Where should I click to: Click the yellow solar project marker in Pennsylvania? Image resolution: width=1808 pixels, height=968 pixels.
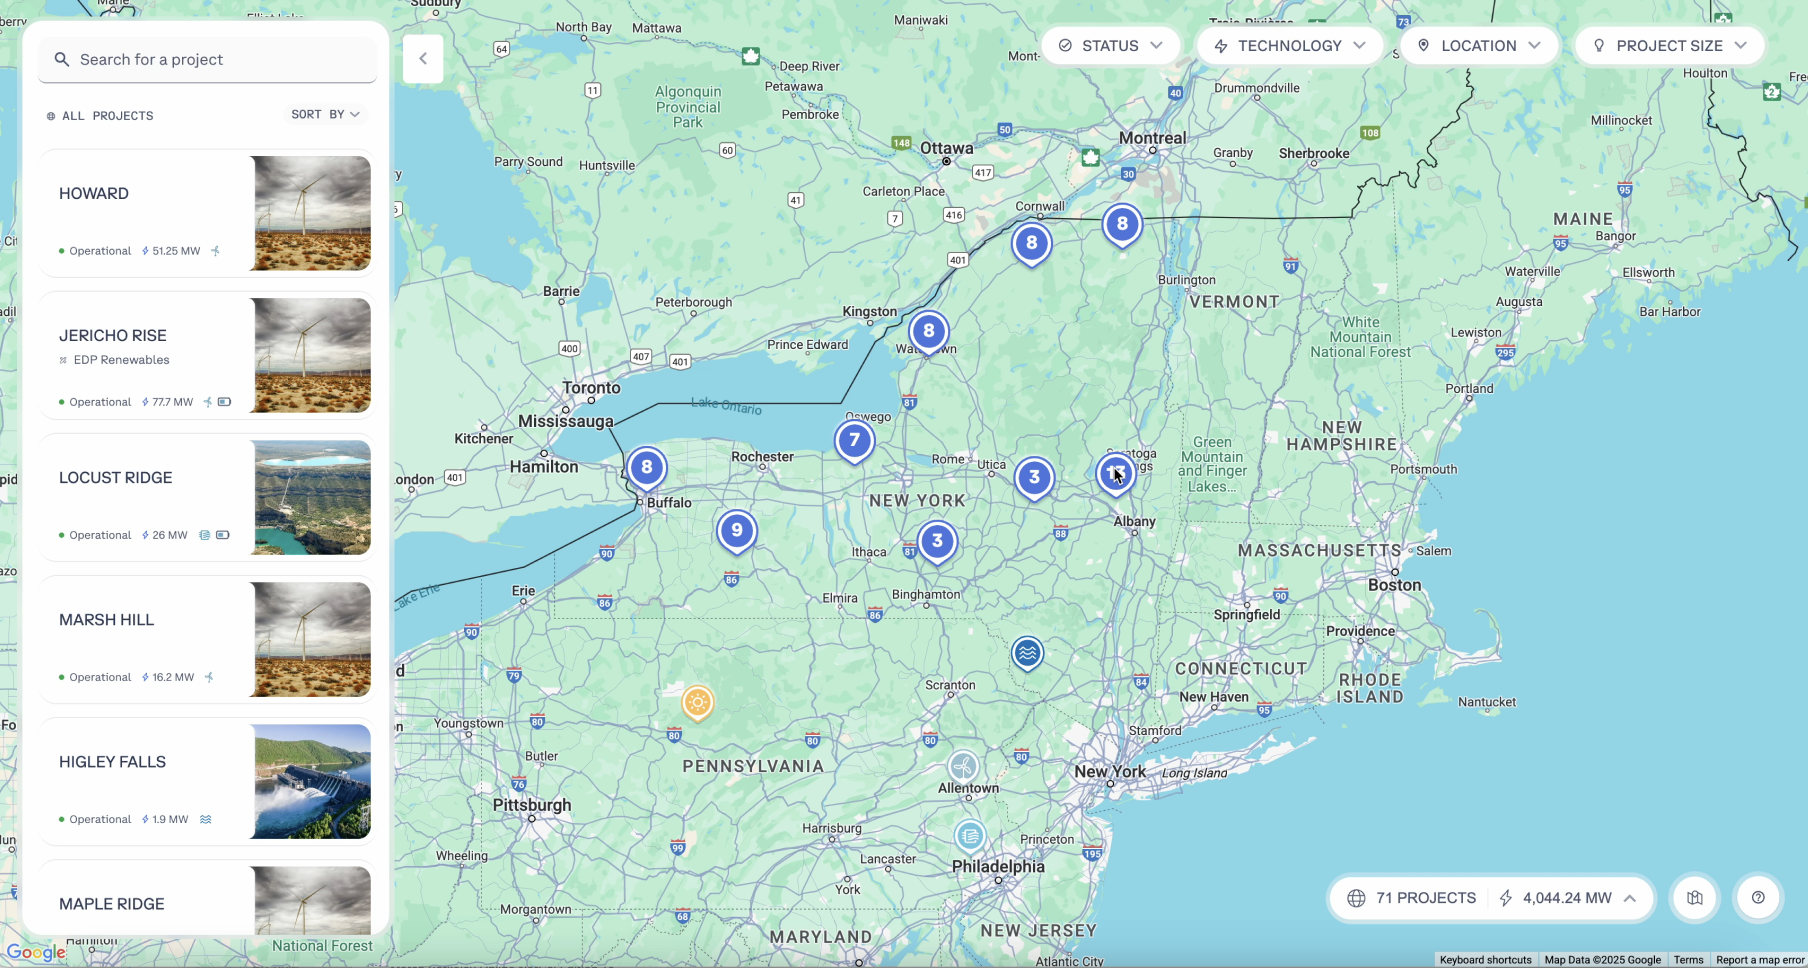click(x=697, y=702)
